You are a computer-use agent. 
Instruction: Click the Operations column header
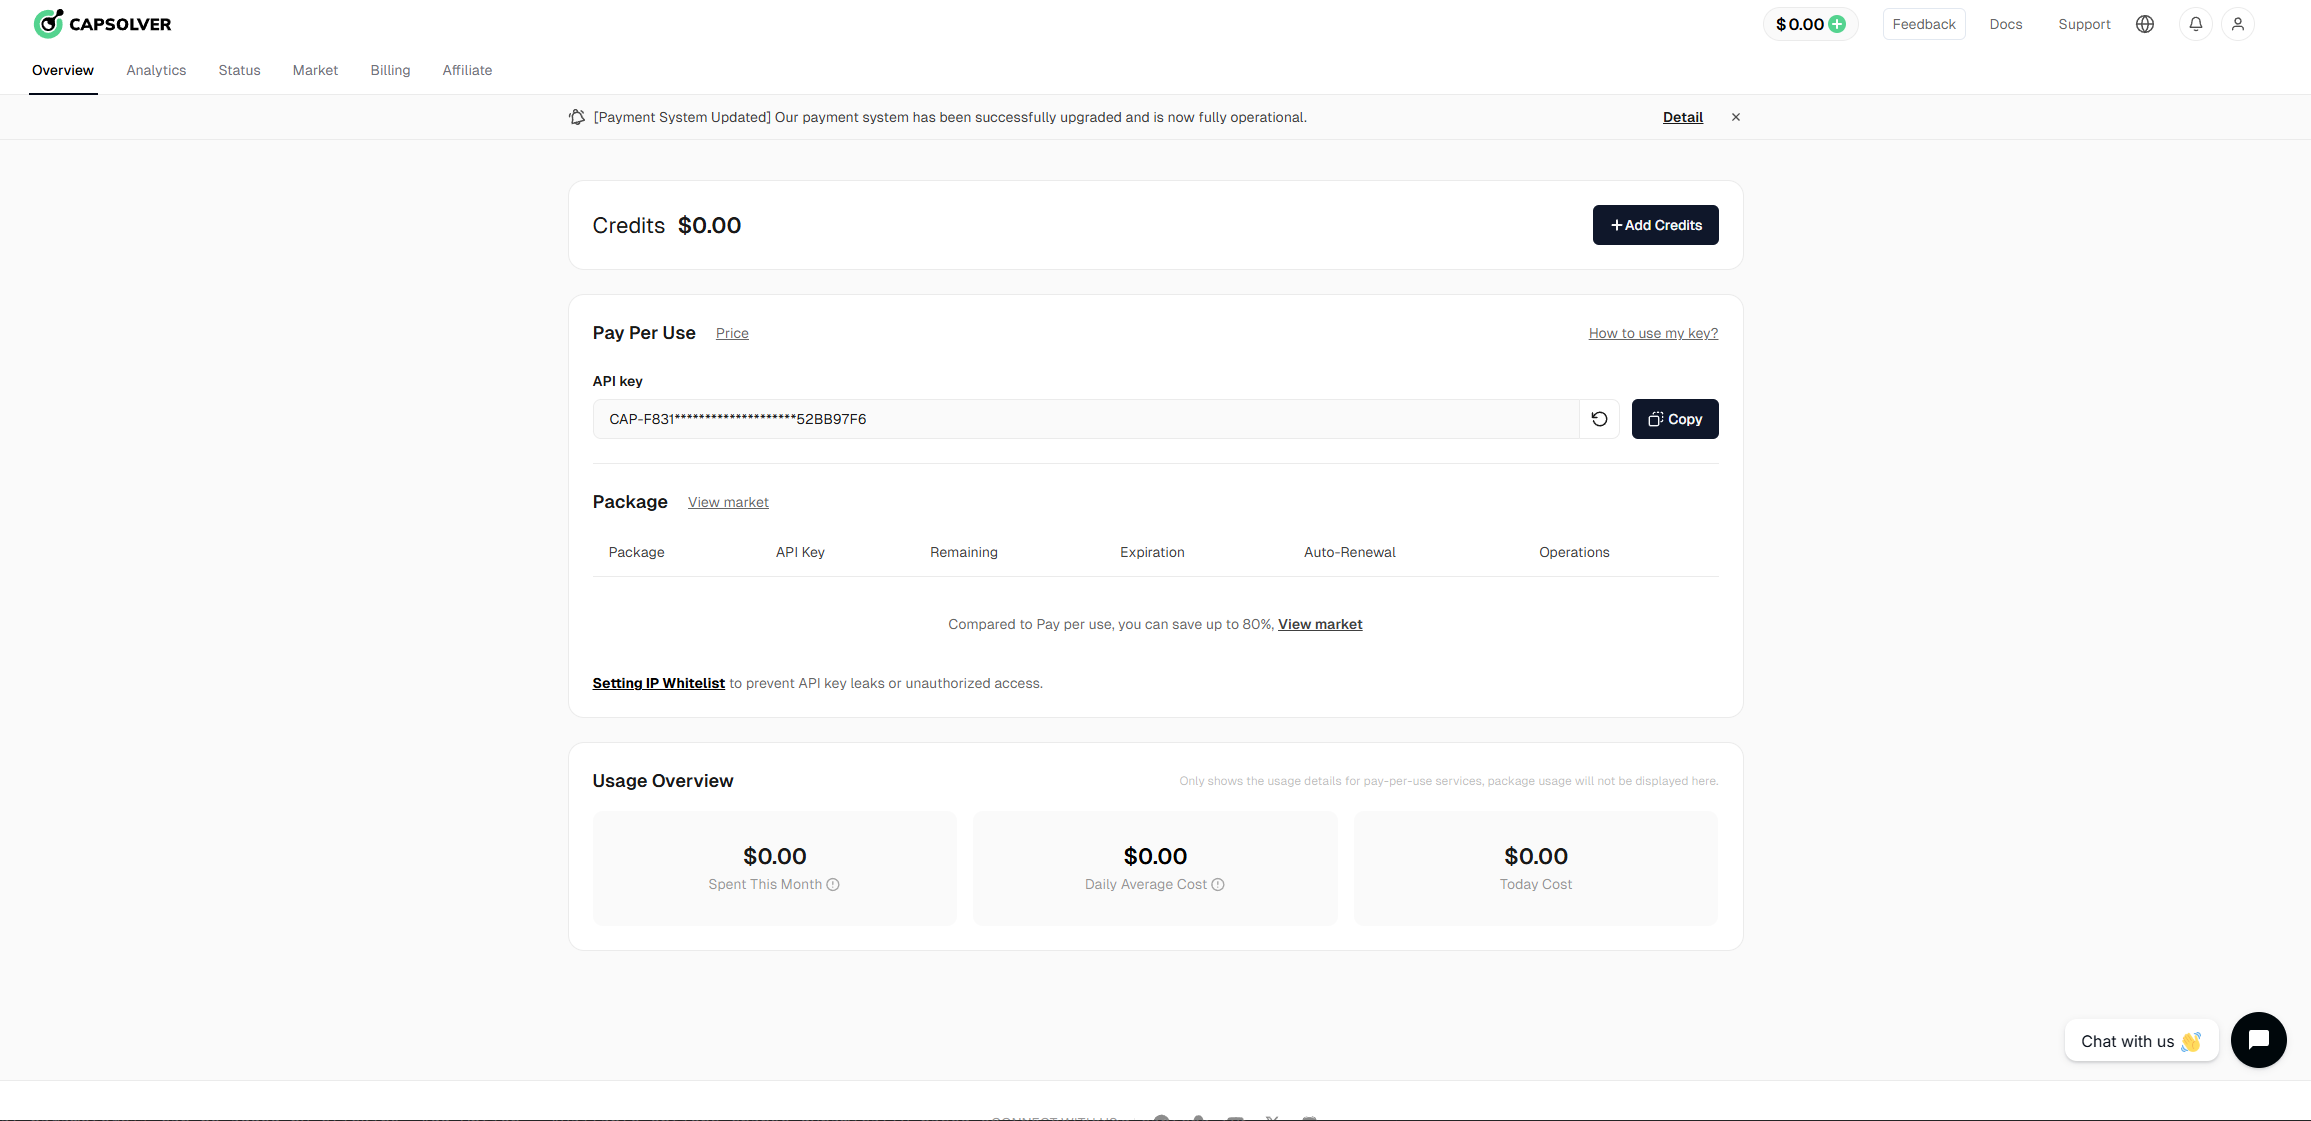(x=1574, y=552)
